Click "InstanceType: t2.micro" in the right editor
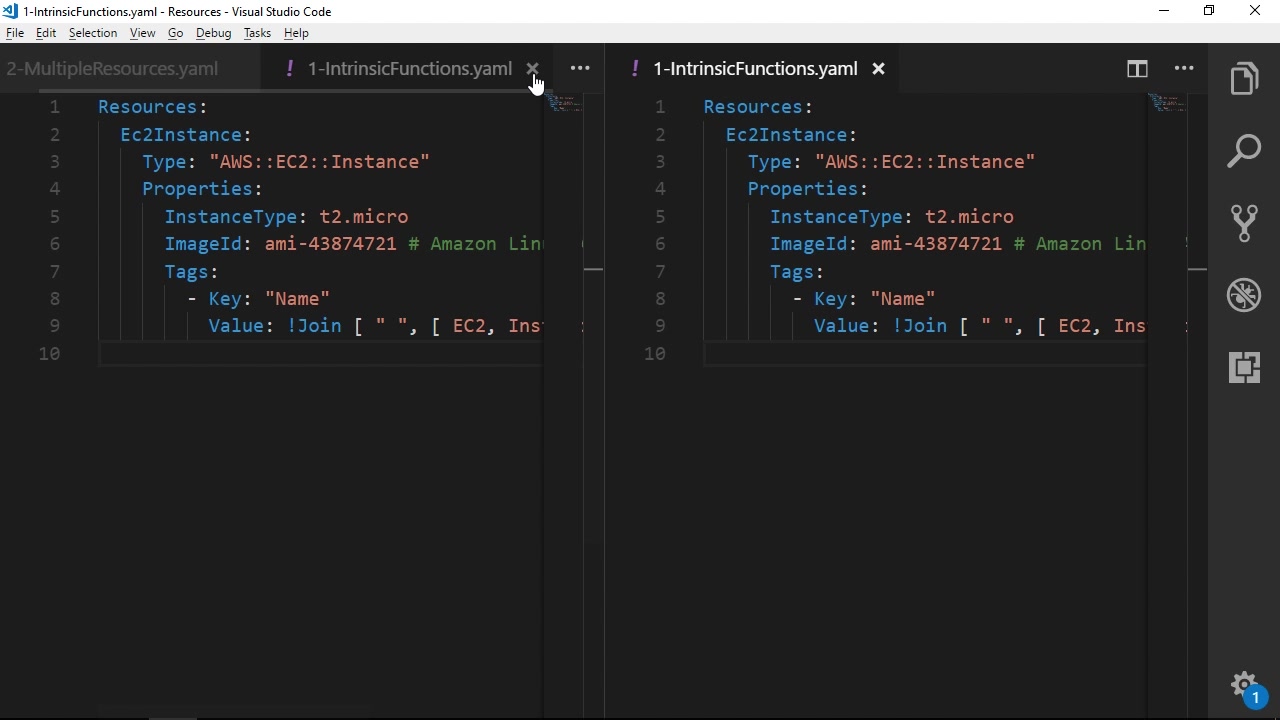This screenshot has width=1280, height=720. 892,217
